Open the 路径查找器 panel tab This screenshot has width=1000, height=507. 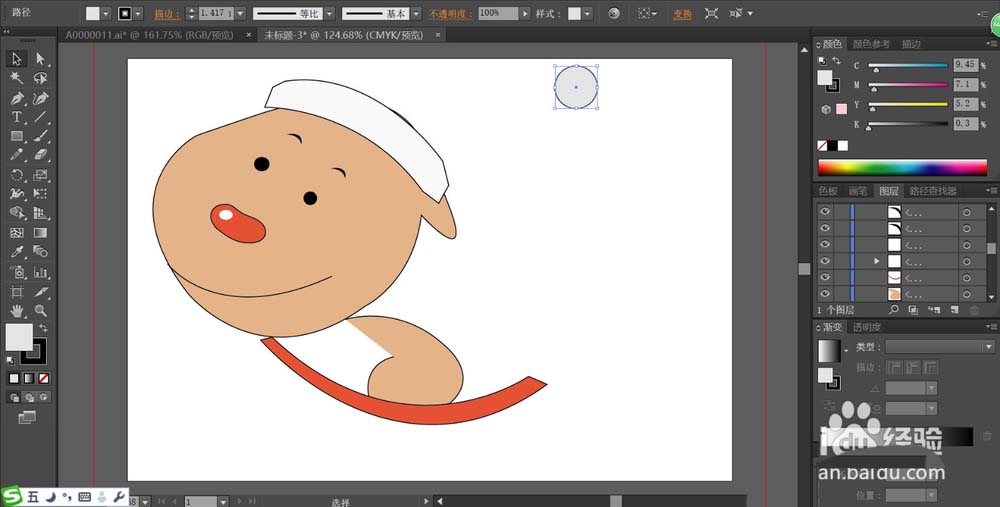(x=932, y=191)
